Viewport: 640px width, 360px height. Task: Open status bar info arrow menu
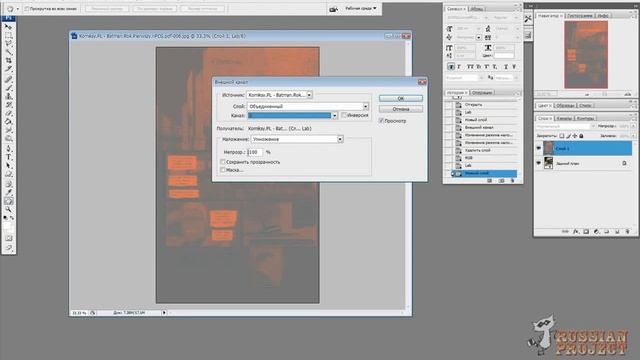(x=164, y=313)
